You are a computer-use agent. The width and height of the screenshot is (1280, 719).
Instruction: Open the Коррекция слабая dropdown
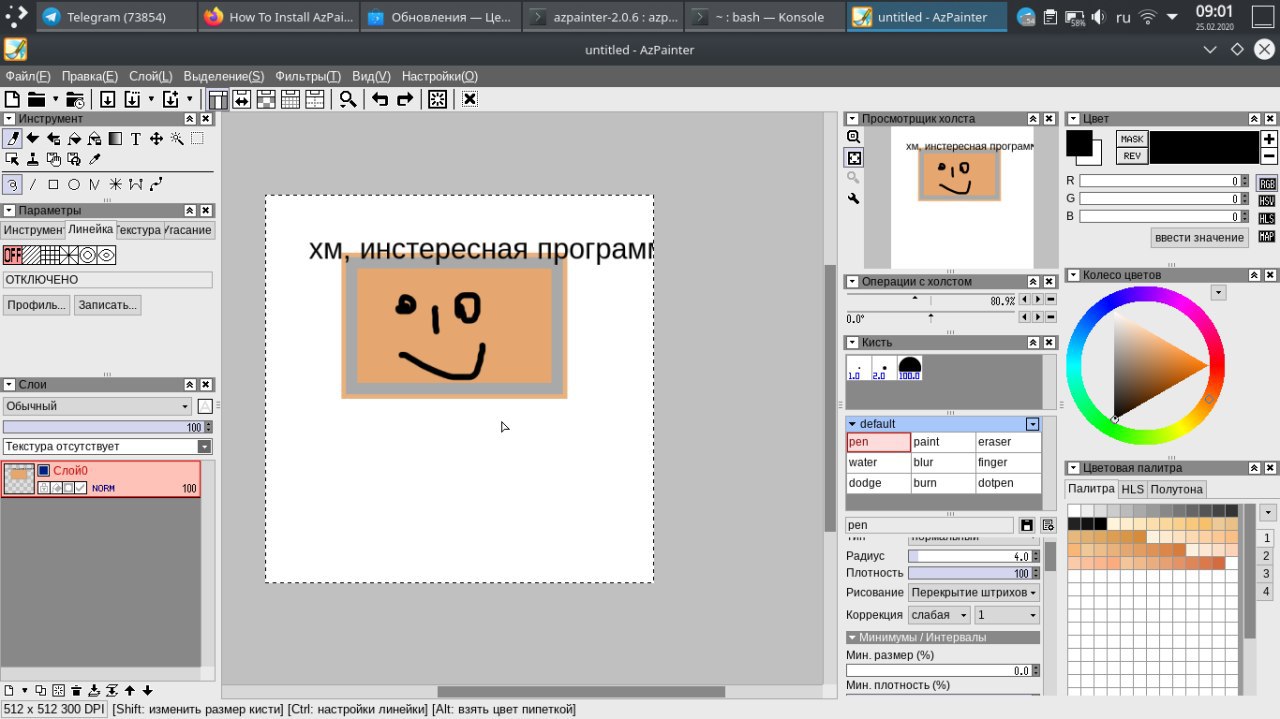point(939,615)
